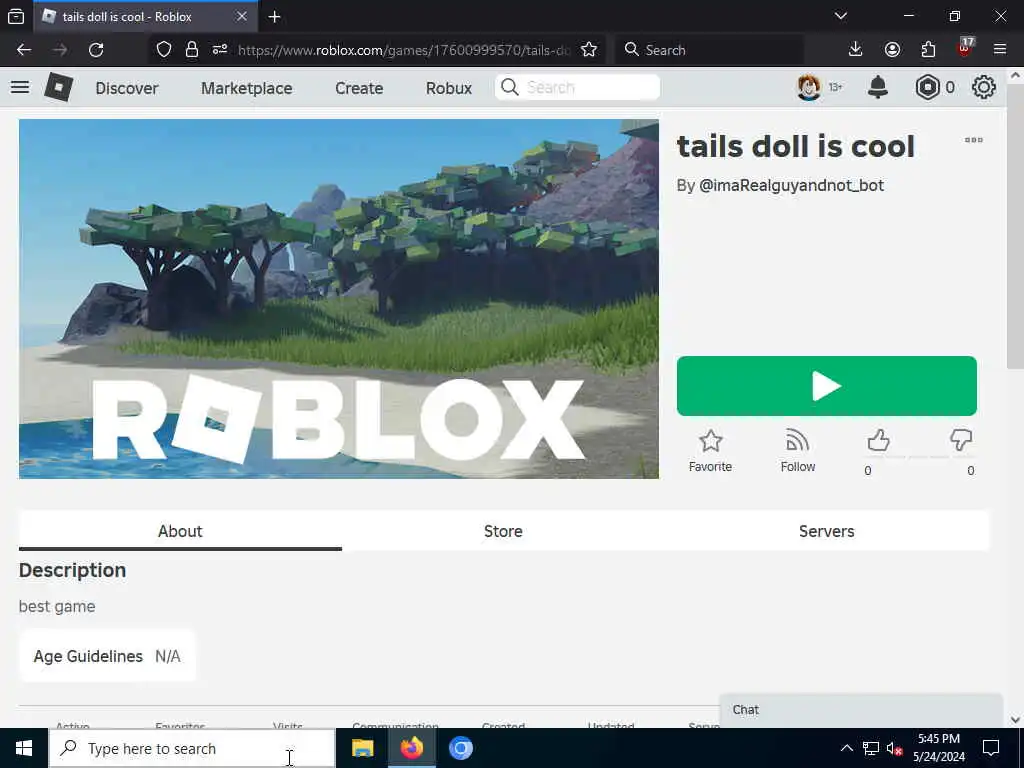Open the taskbar clock and date
Image resolution: width=1024 pixels, height=768 pixels.
pyautogui.click(x=939, y=748)
